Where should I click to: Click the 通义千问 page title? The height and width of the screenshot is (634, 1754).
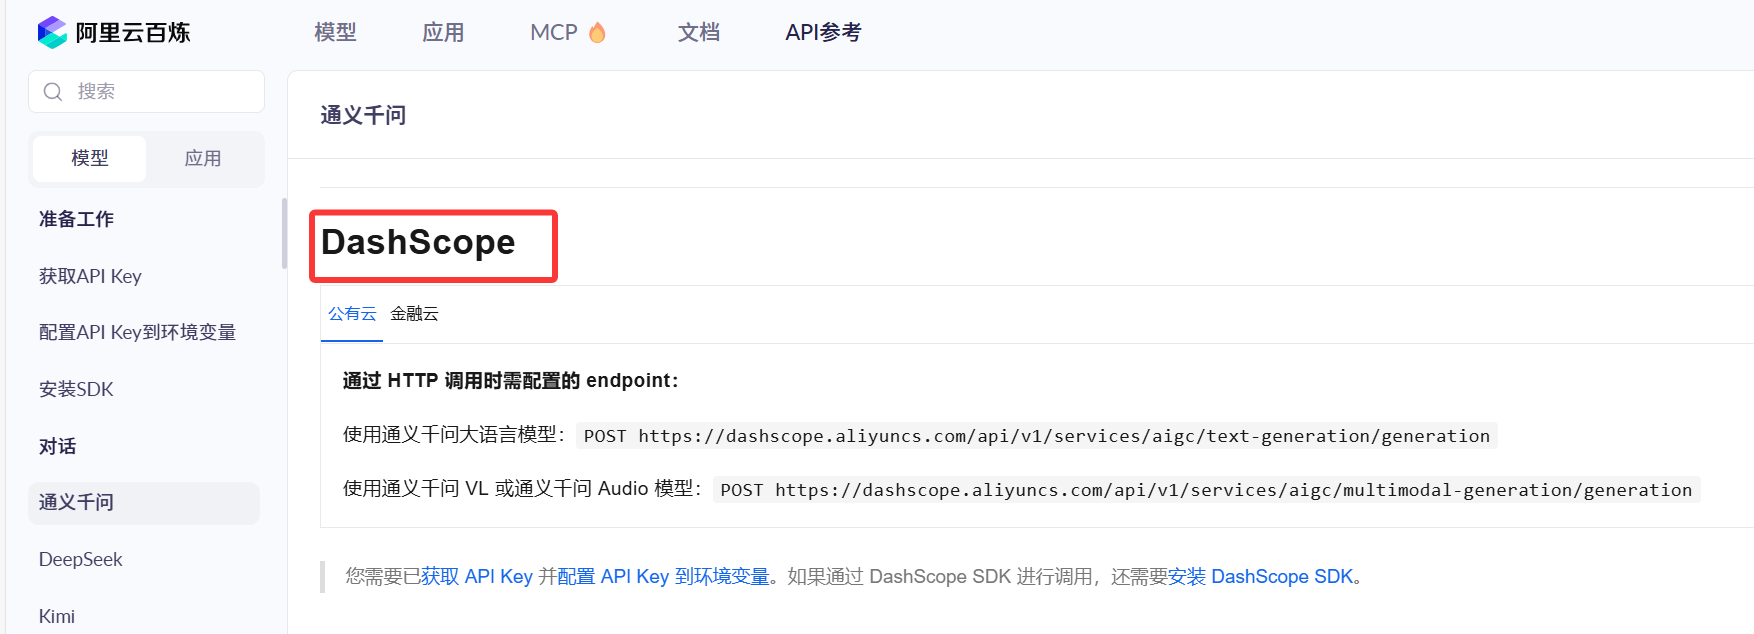[x=363, y=116]
